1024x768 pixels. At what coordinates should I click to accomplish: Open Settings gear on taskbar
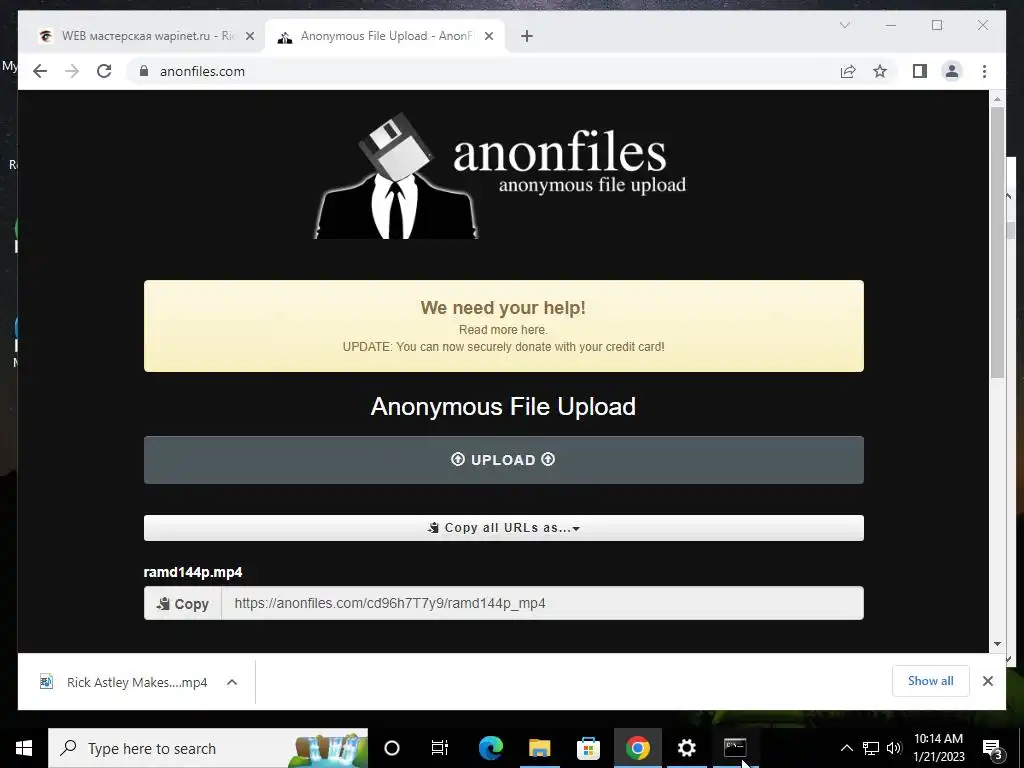pyautogui.click(x=686, y=748)
